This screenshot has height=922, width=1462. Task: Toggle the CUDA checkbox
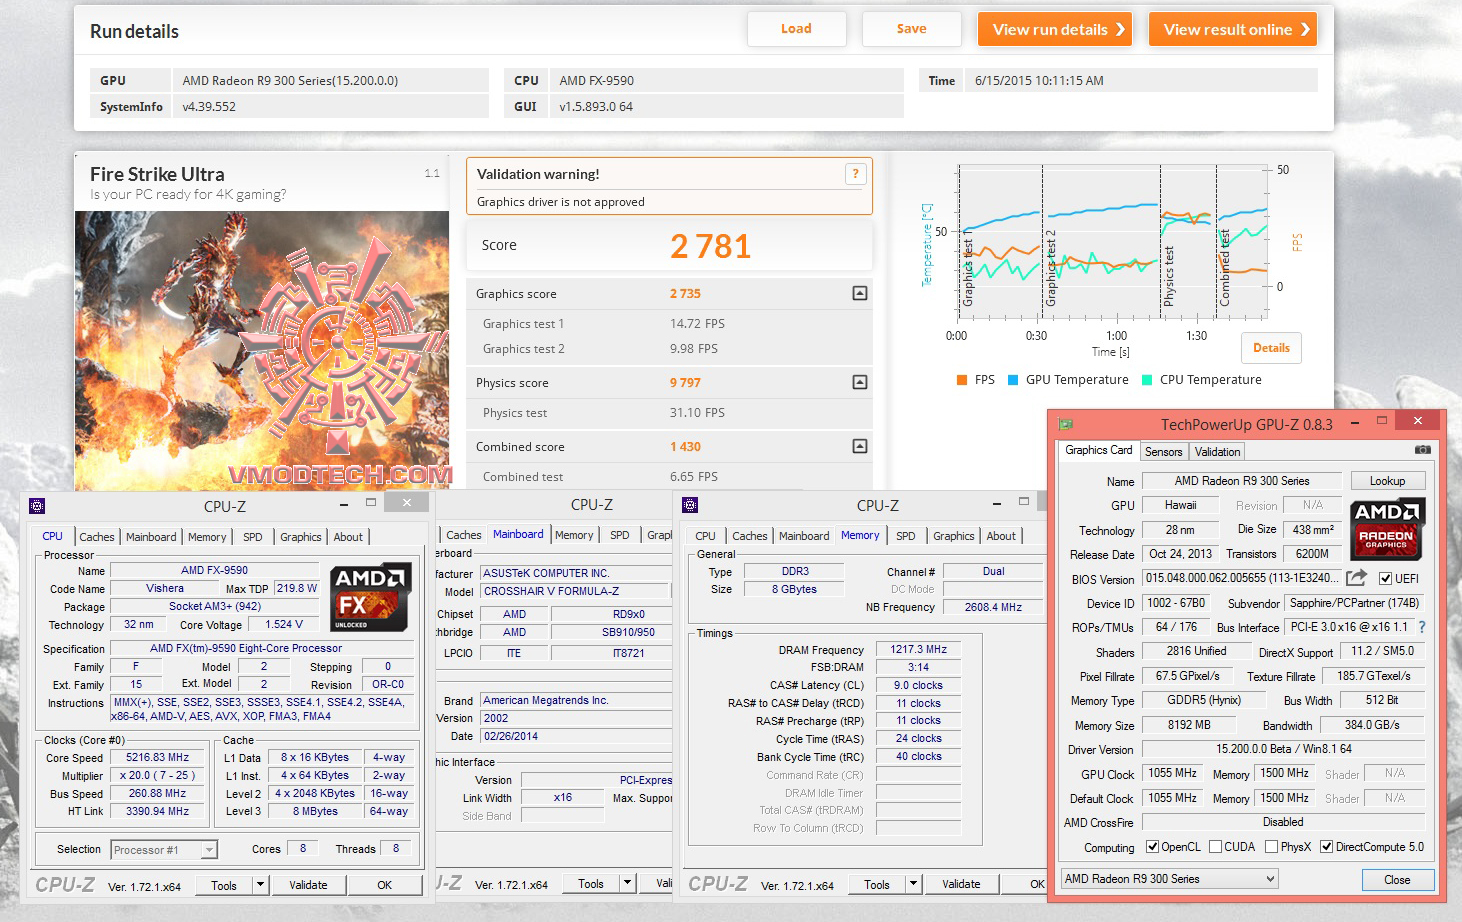pos(1215,847)
